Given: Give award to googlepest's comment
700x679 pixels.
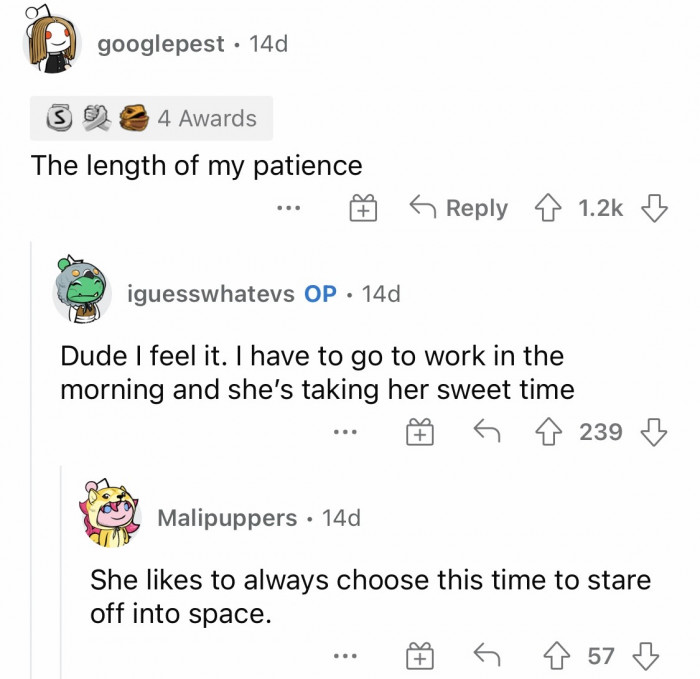Looking at the screenshot, I should [361, 209].
